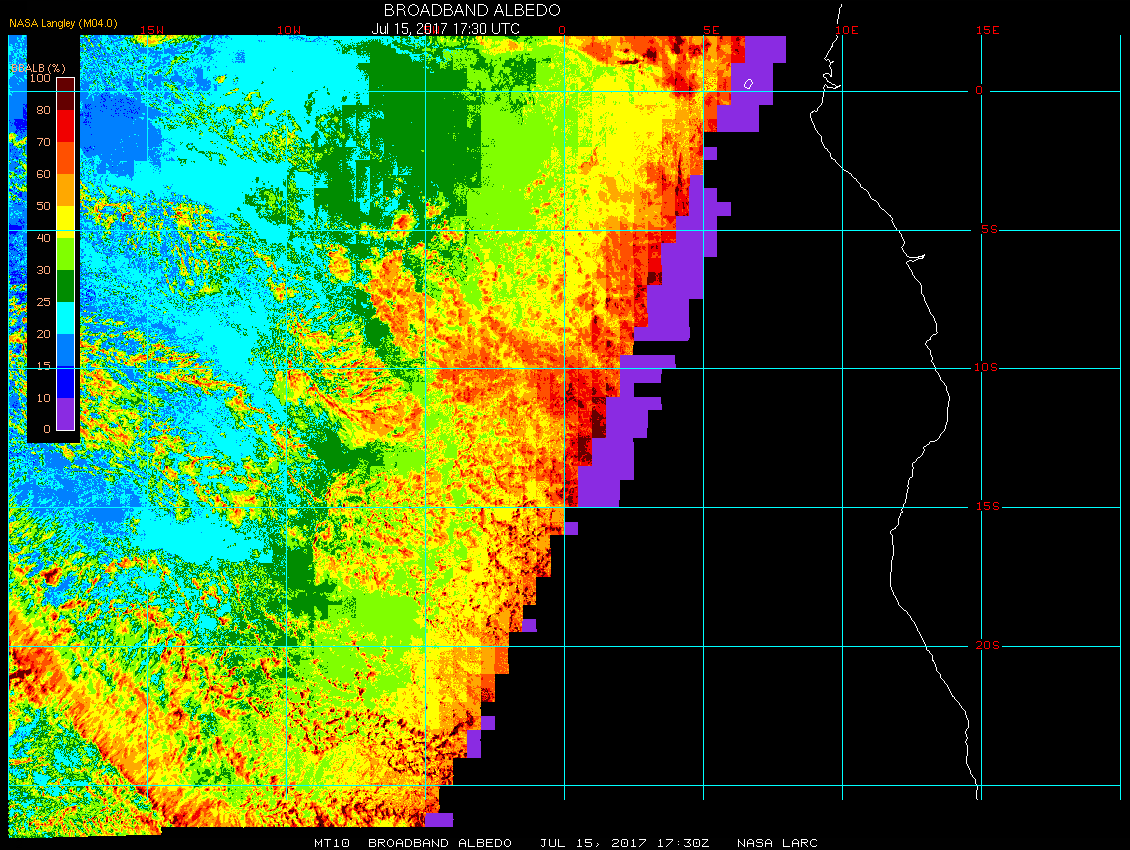Click the dark green legend swatch between 25 and 30

click(66, 286)
